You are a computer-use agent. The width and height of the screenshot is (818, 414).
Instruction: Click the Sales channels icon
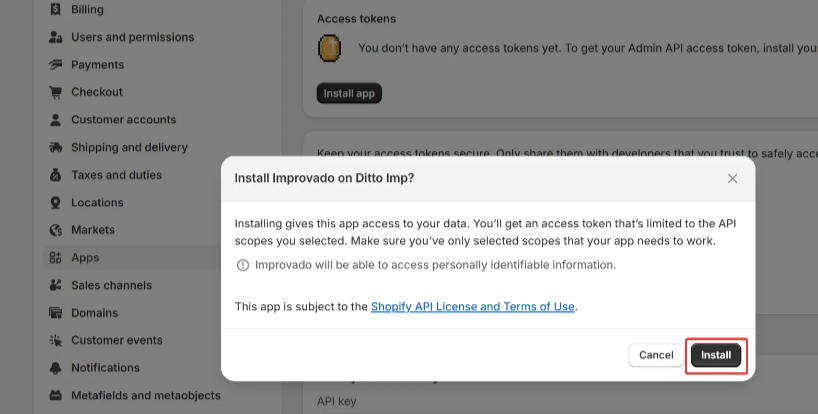[x=55, y=285]
